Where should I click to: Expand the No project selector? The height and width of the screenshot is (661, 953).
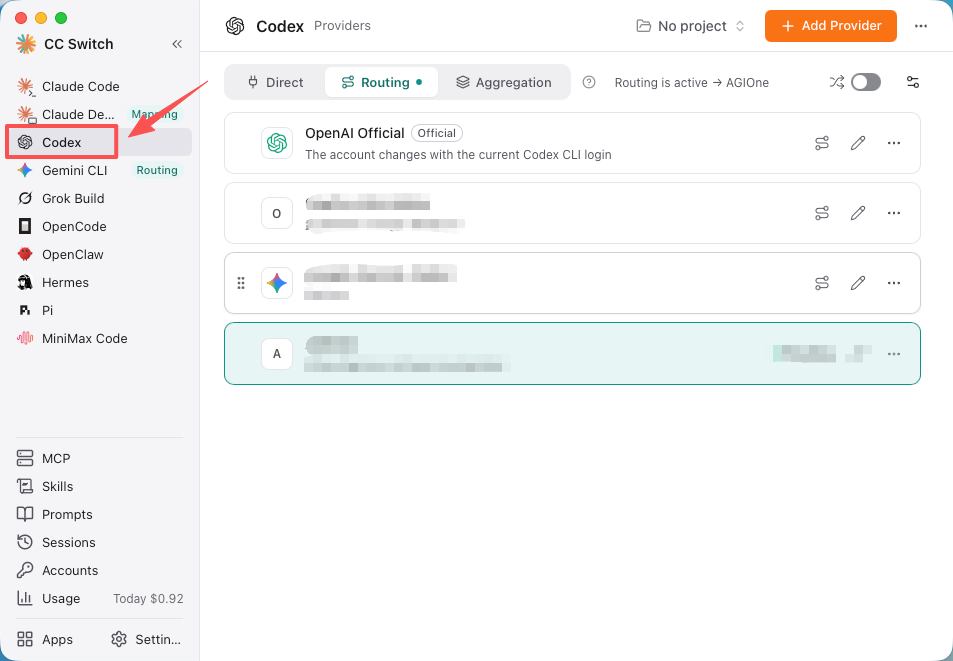(690, 26)
